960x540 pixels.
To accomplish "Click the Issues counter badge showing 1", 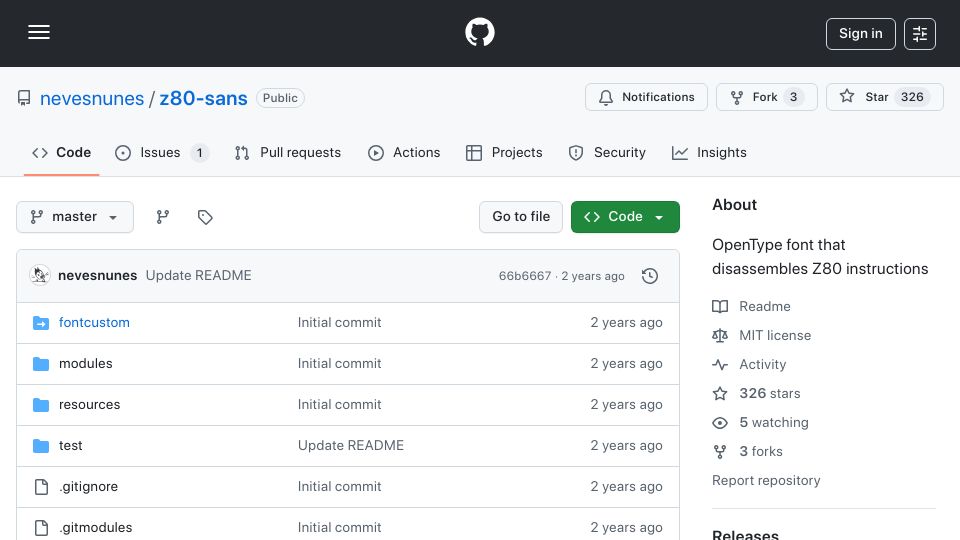I will (x=199, y=152).
